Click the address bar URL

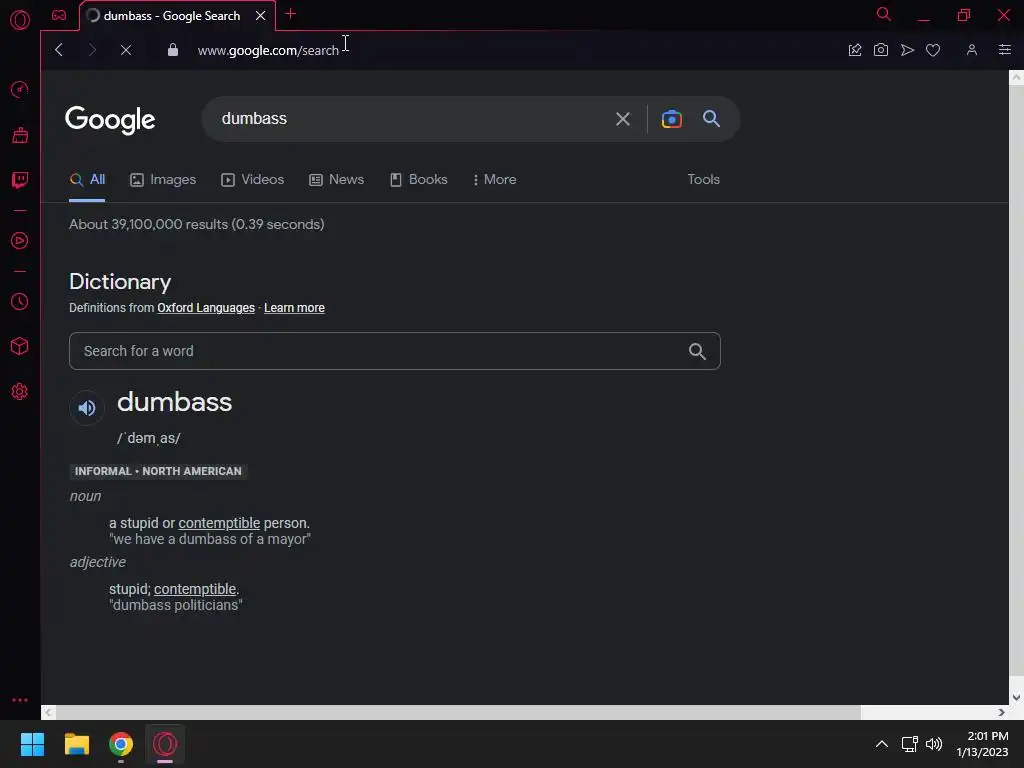268,50
